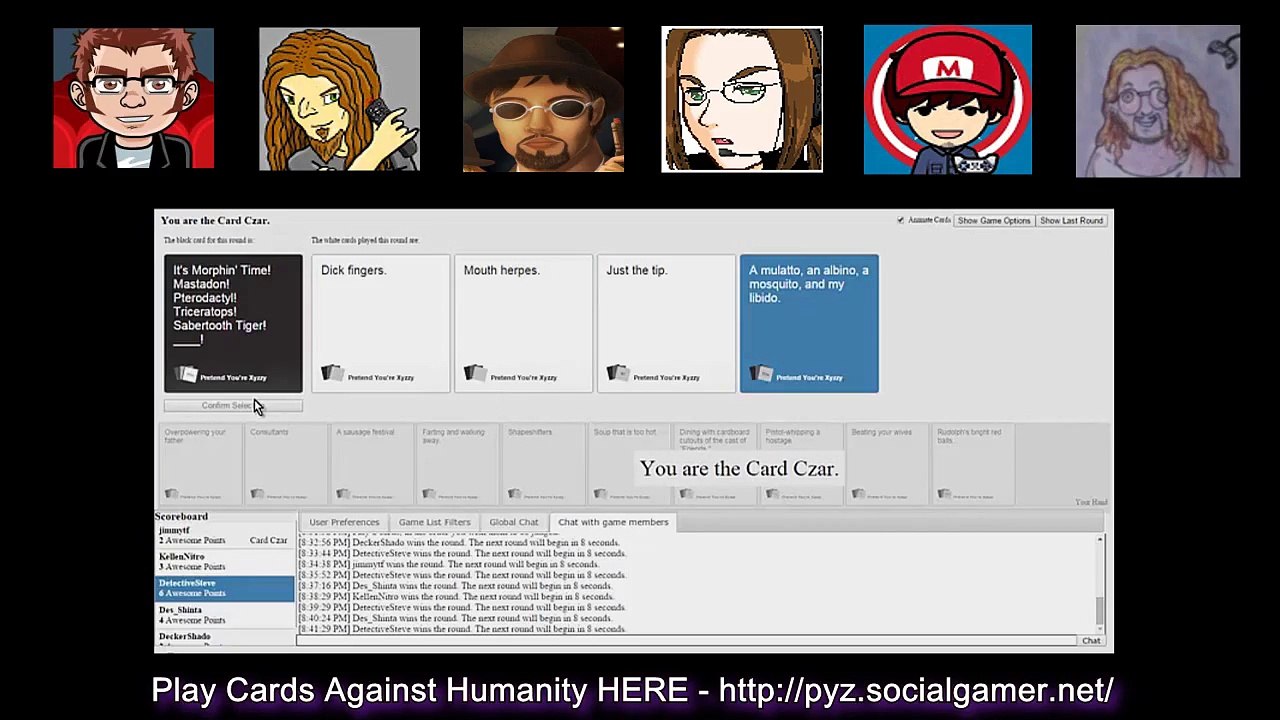This screenshot has width=1280, height=720.
Task: Click the black 'It's Morphin' Time!' card
Action: [x=233, y=323]
